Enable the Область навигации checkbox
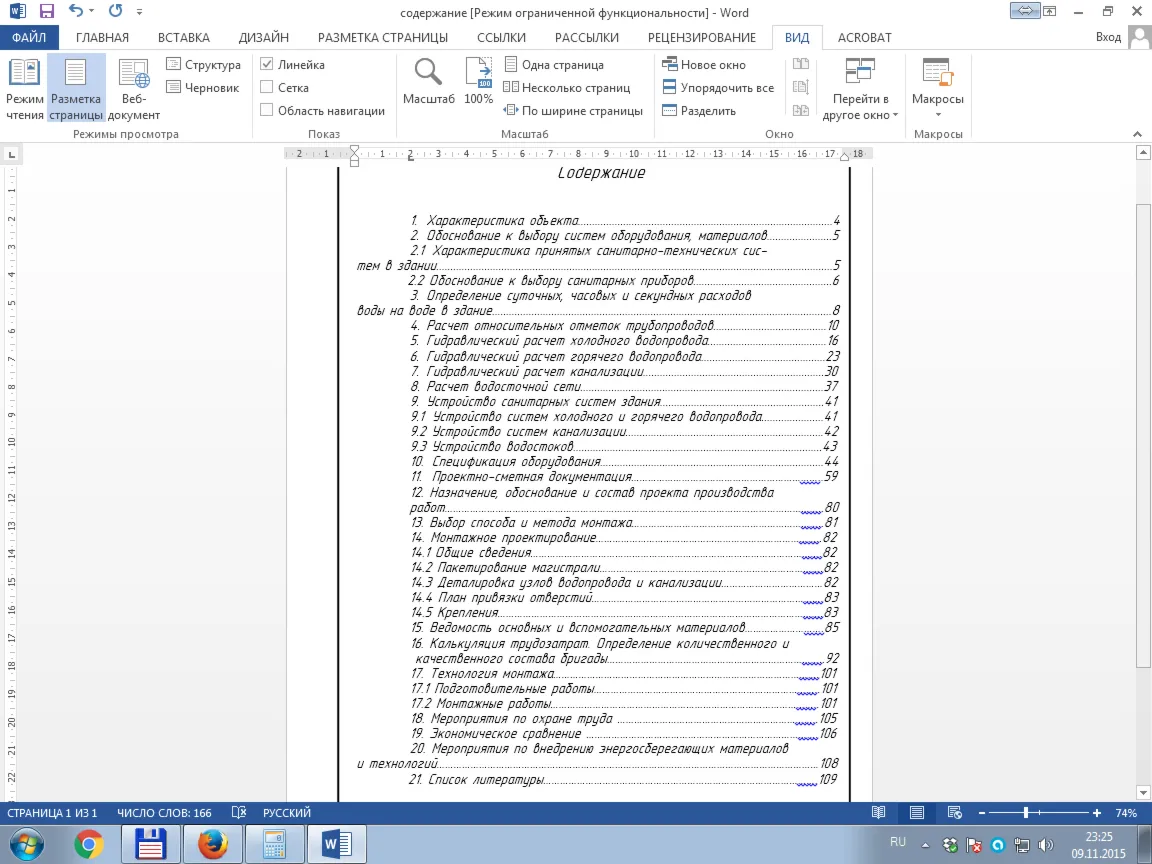Image resolution: width=1152 pixels, height=864 pixels. [x=267, y=110]
